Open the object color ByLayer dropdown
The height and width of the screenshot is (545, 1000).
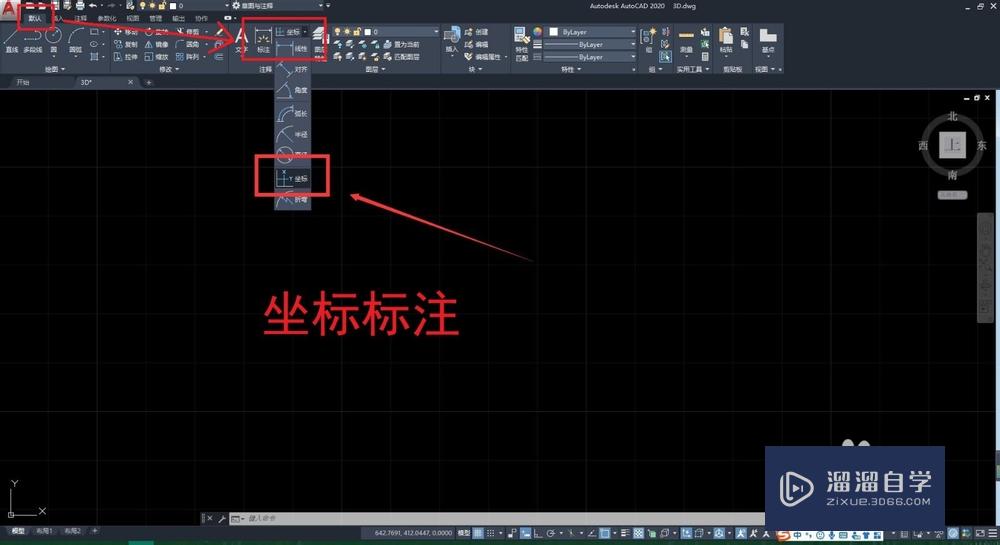point(592,31)
